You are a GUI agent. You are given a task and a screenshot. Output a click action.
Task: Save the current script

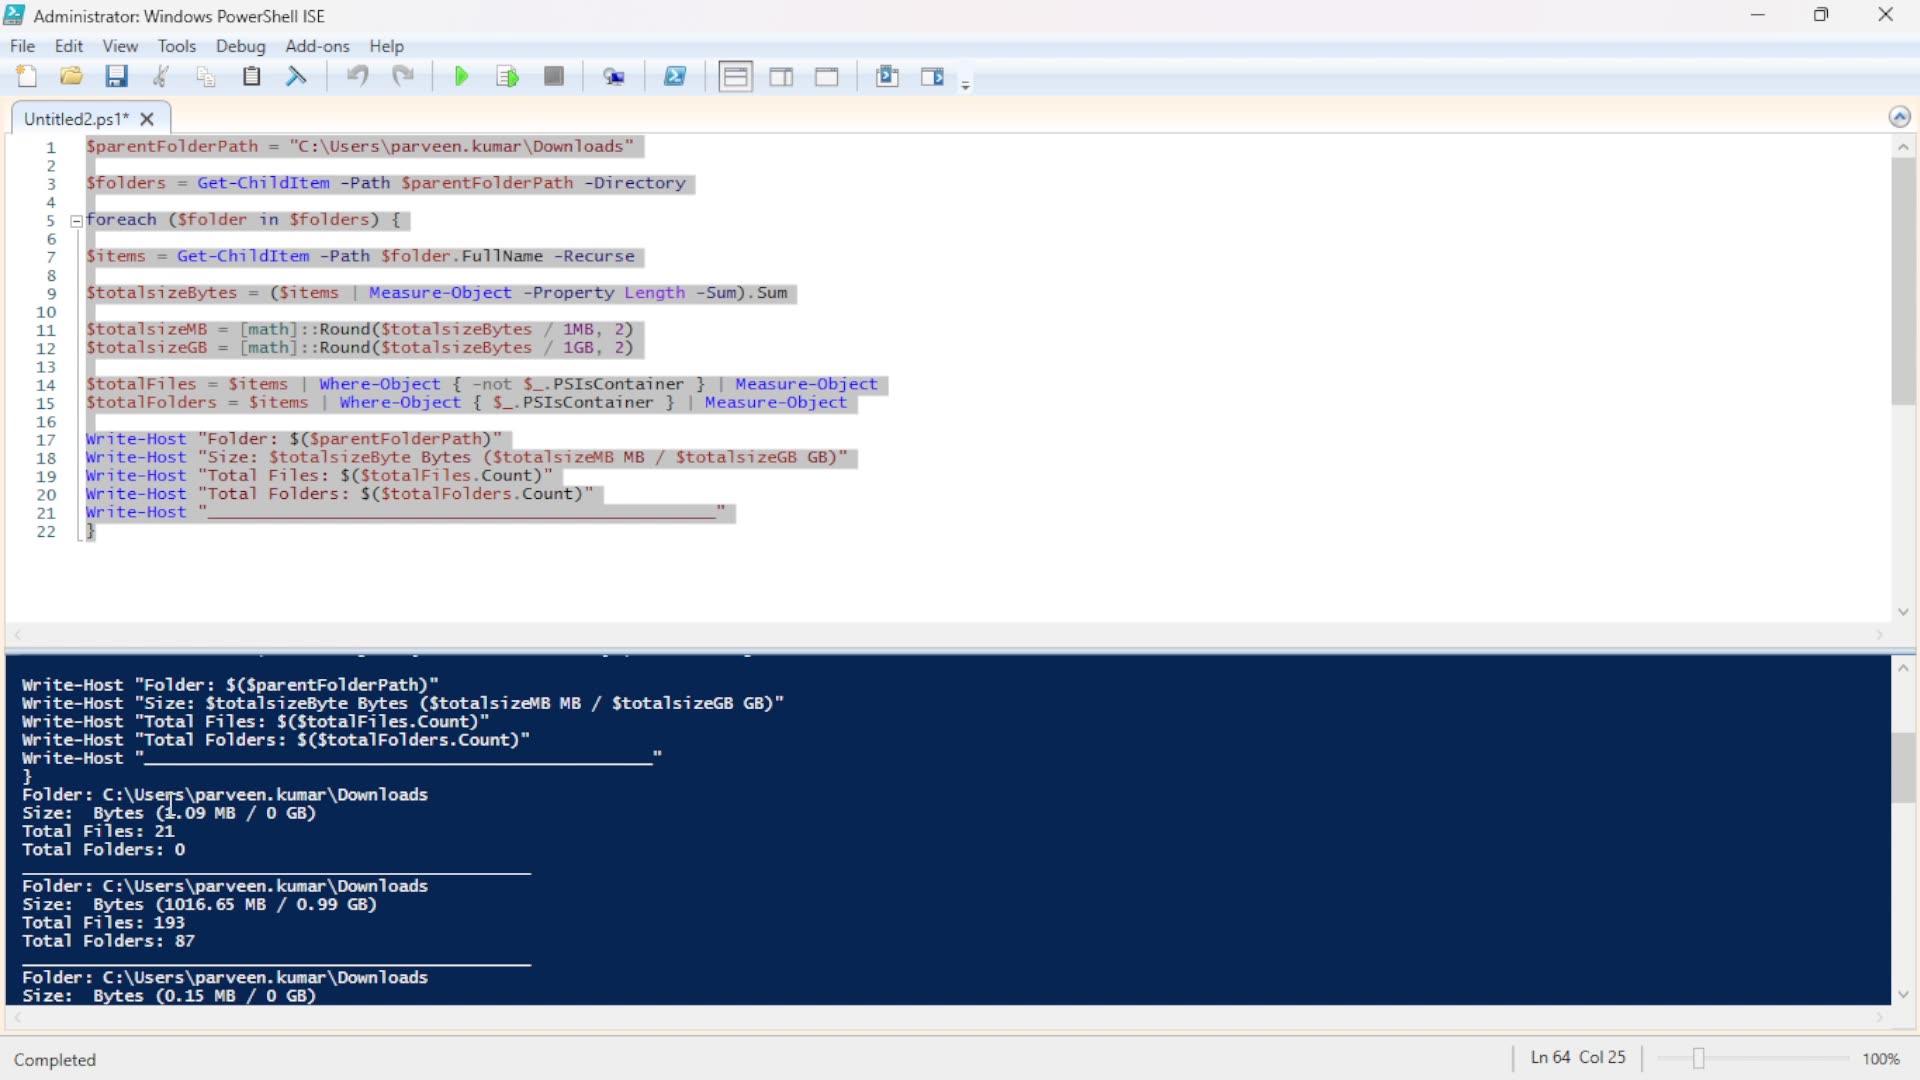click(117, 75)
